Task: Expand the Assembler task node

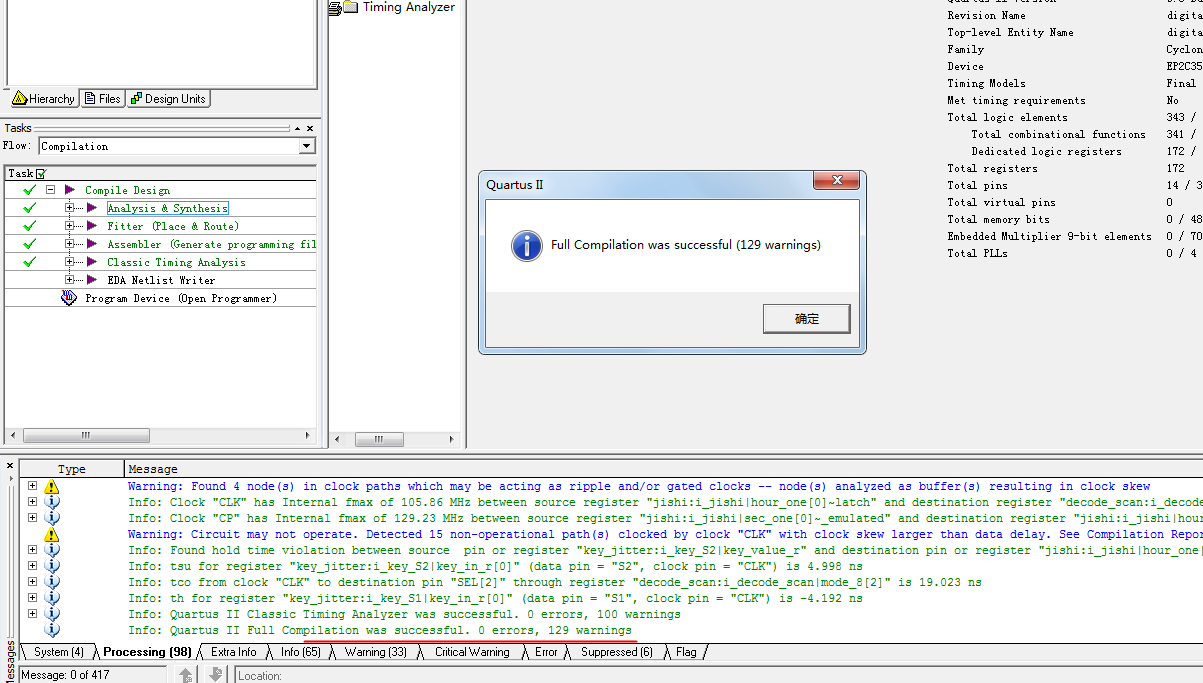Action: pos(70,244)
